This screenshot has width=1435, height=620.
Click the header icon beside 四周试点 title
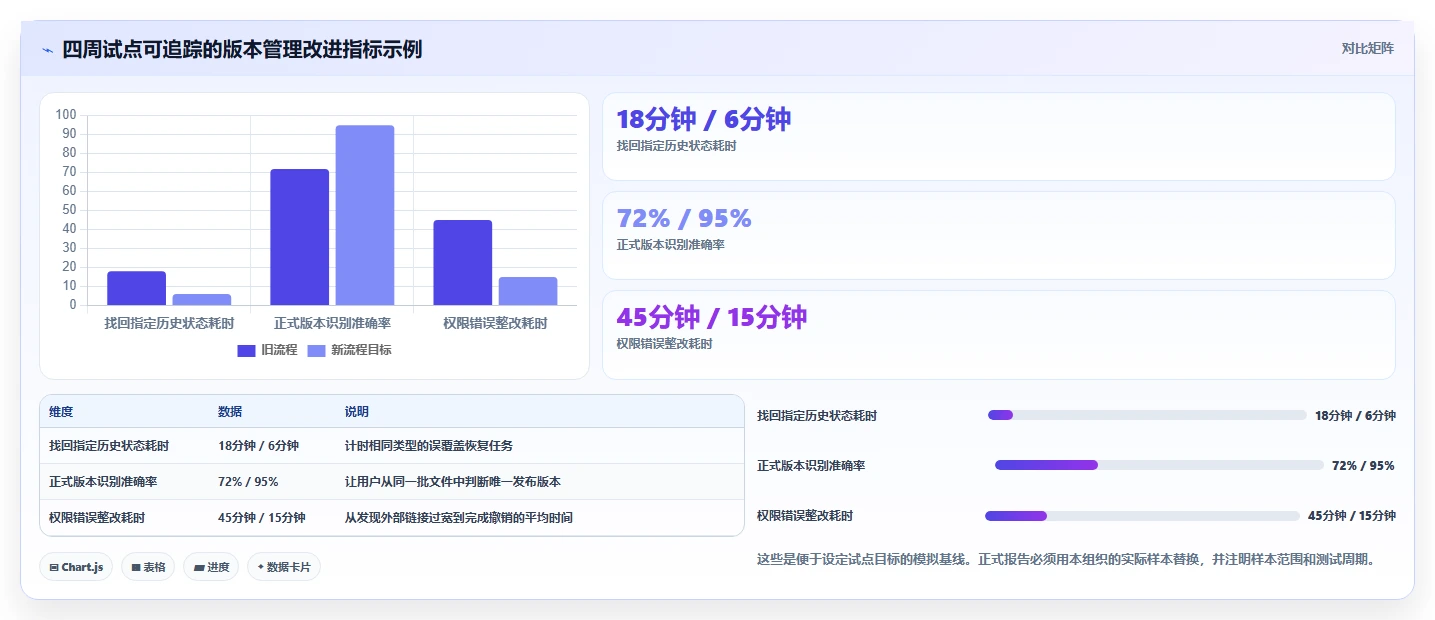[x=47, y=49]
